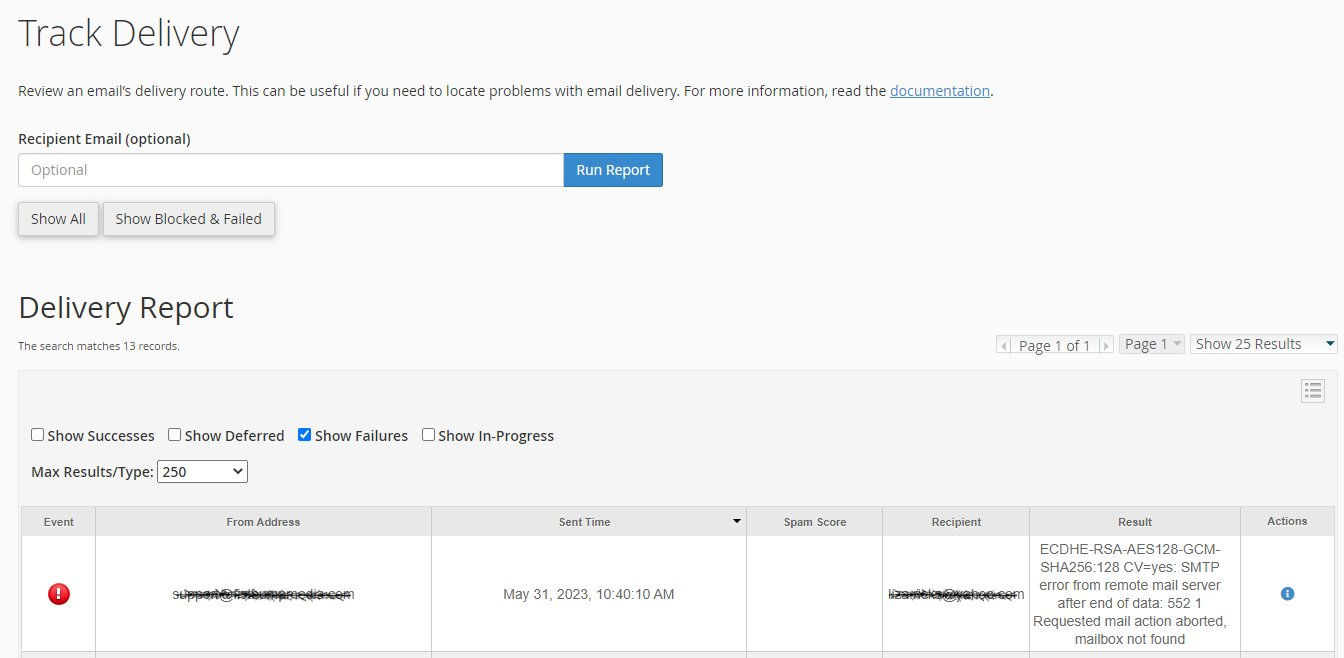Open the table columns list icon
The height and width of the screenshot is (658, 1344).
(x=1312, y=391)
